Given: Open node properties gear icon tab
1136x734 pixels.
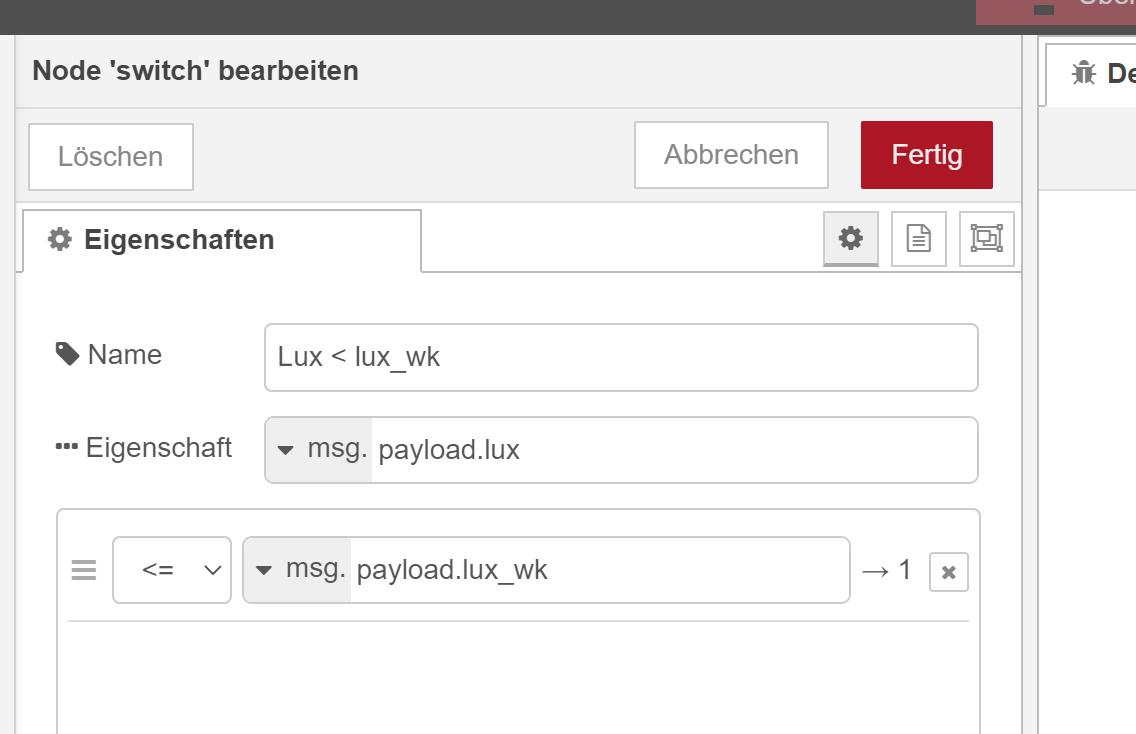Looking at the screenshot, I should pyautogui.click(x=851, y=238).
